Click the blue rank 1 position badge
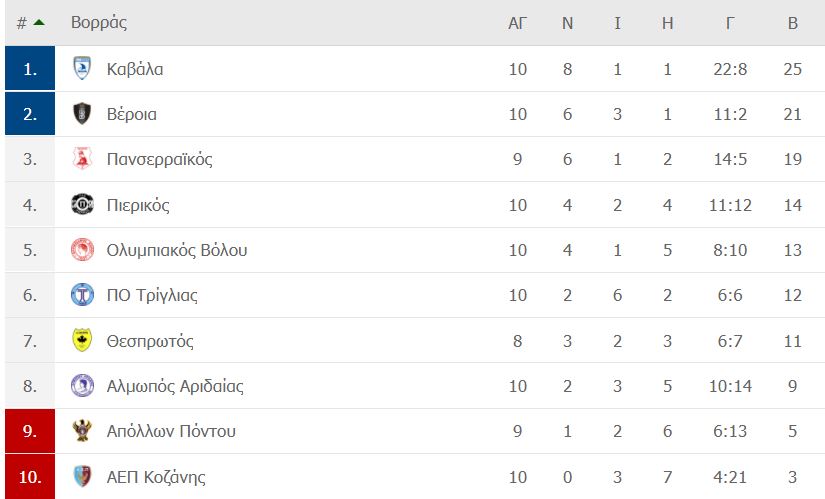The height and width of the screenshot is (499, 825). [x=30, y=68]
